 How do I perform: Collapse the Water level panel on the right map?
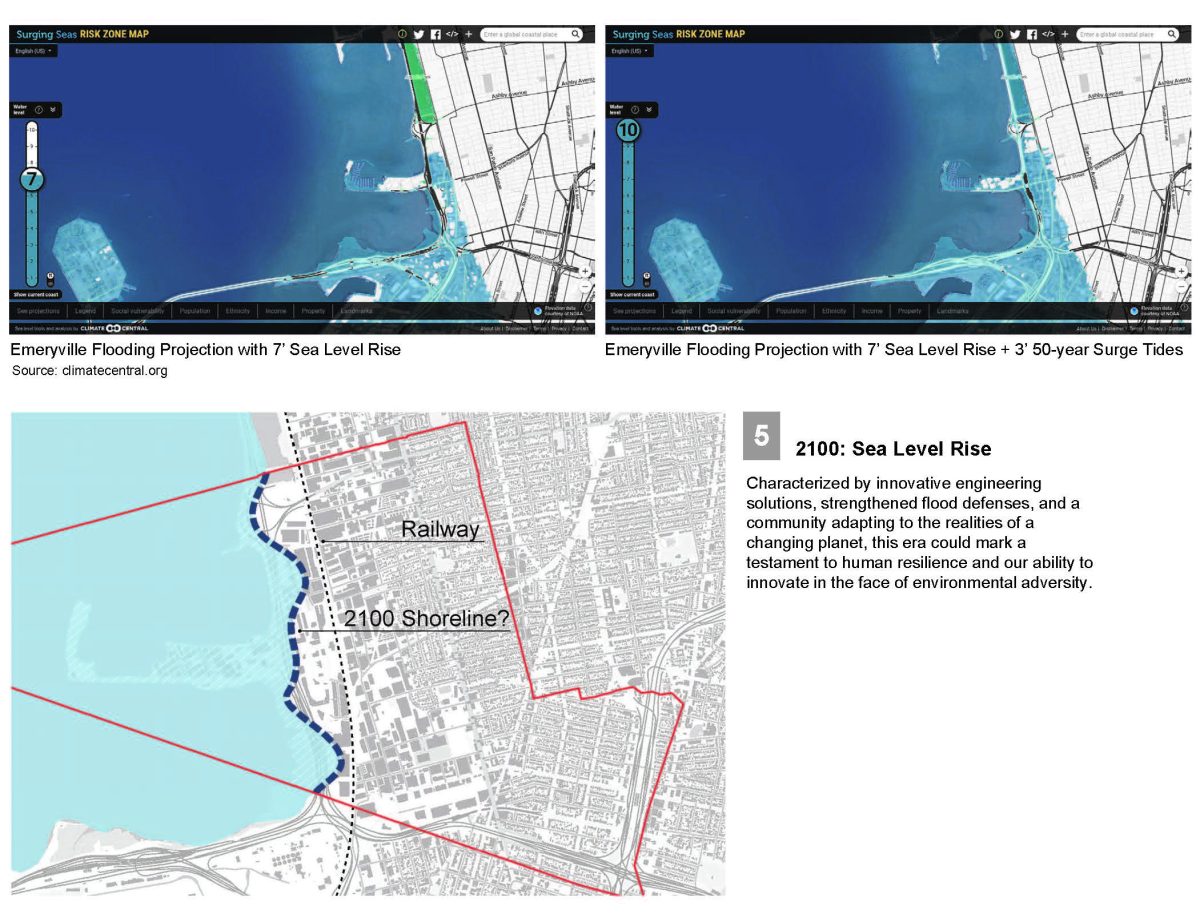point(649,110)
